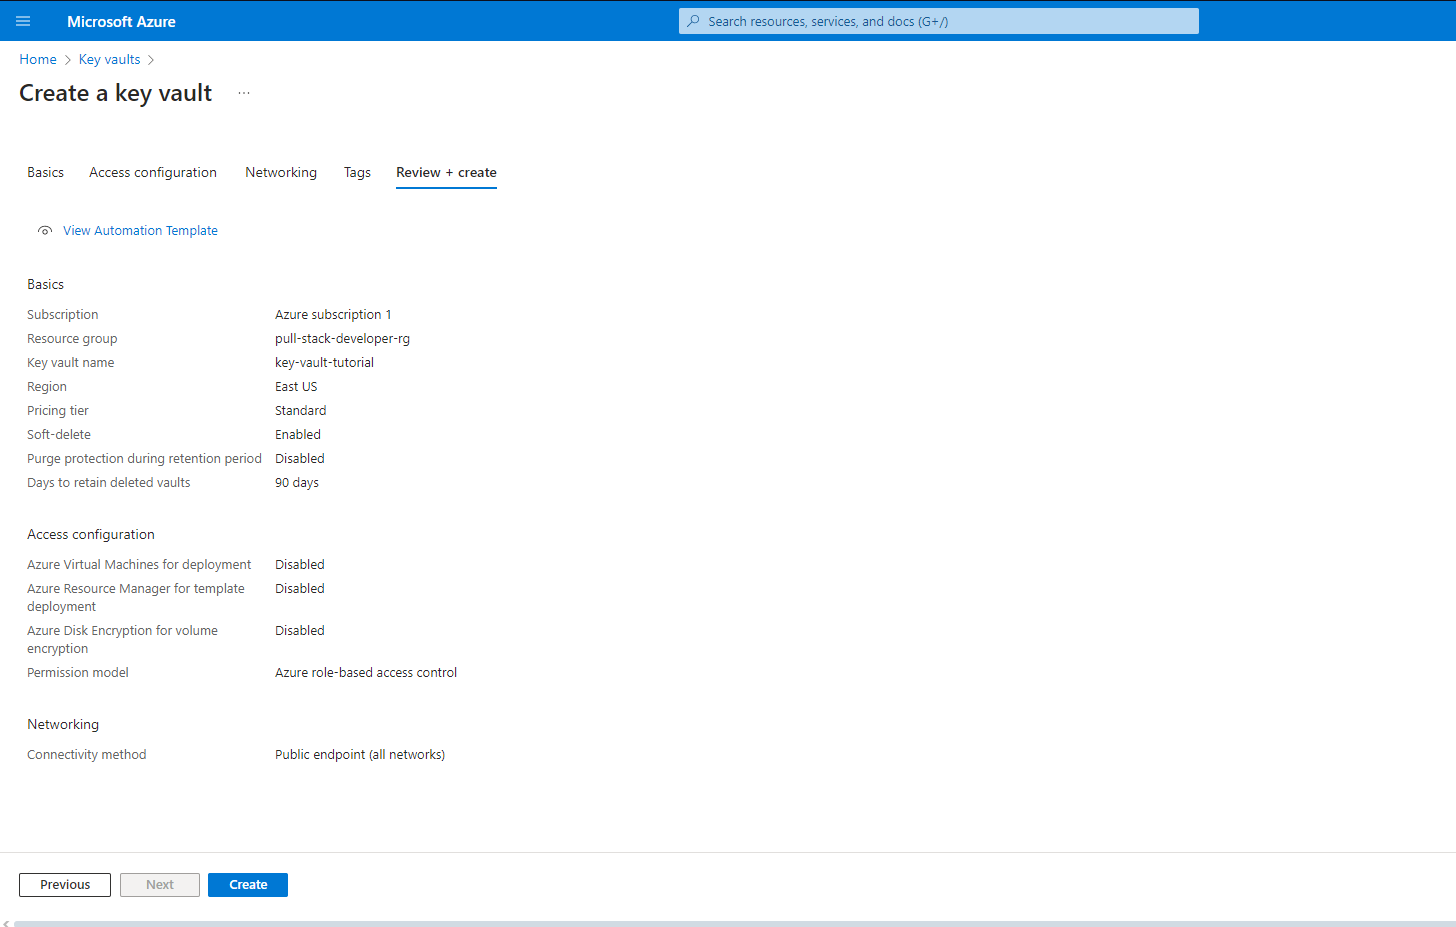
Task: Click the search magnifier icon
Action: click(x=693, y=21)
